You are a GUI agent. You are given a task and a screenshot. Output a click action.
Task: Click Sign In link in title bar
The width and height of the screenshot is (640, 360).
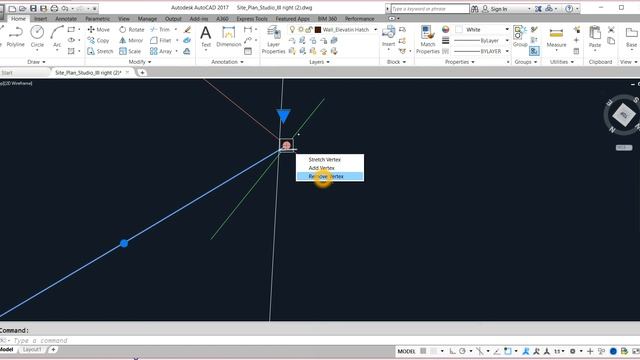tap(498, 9)
